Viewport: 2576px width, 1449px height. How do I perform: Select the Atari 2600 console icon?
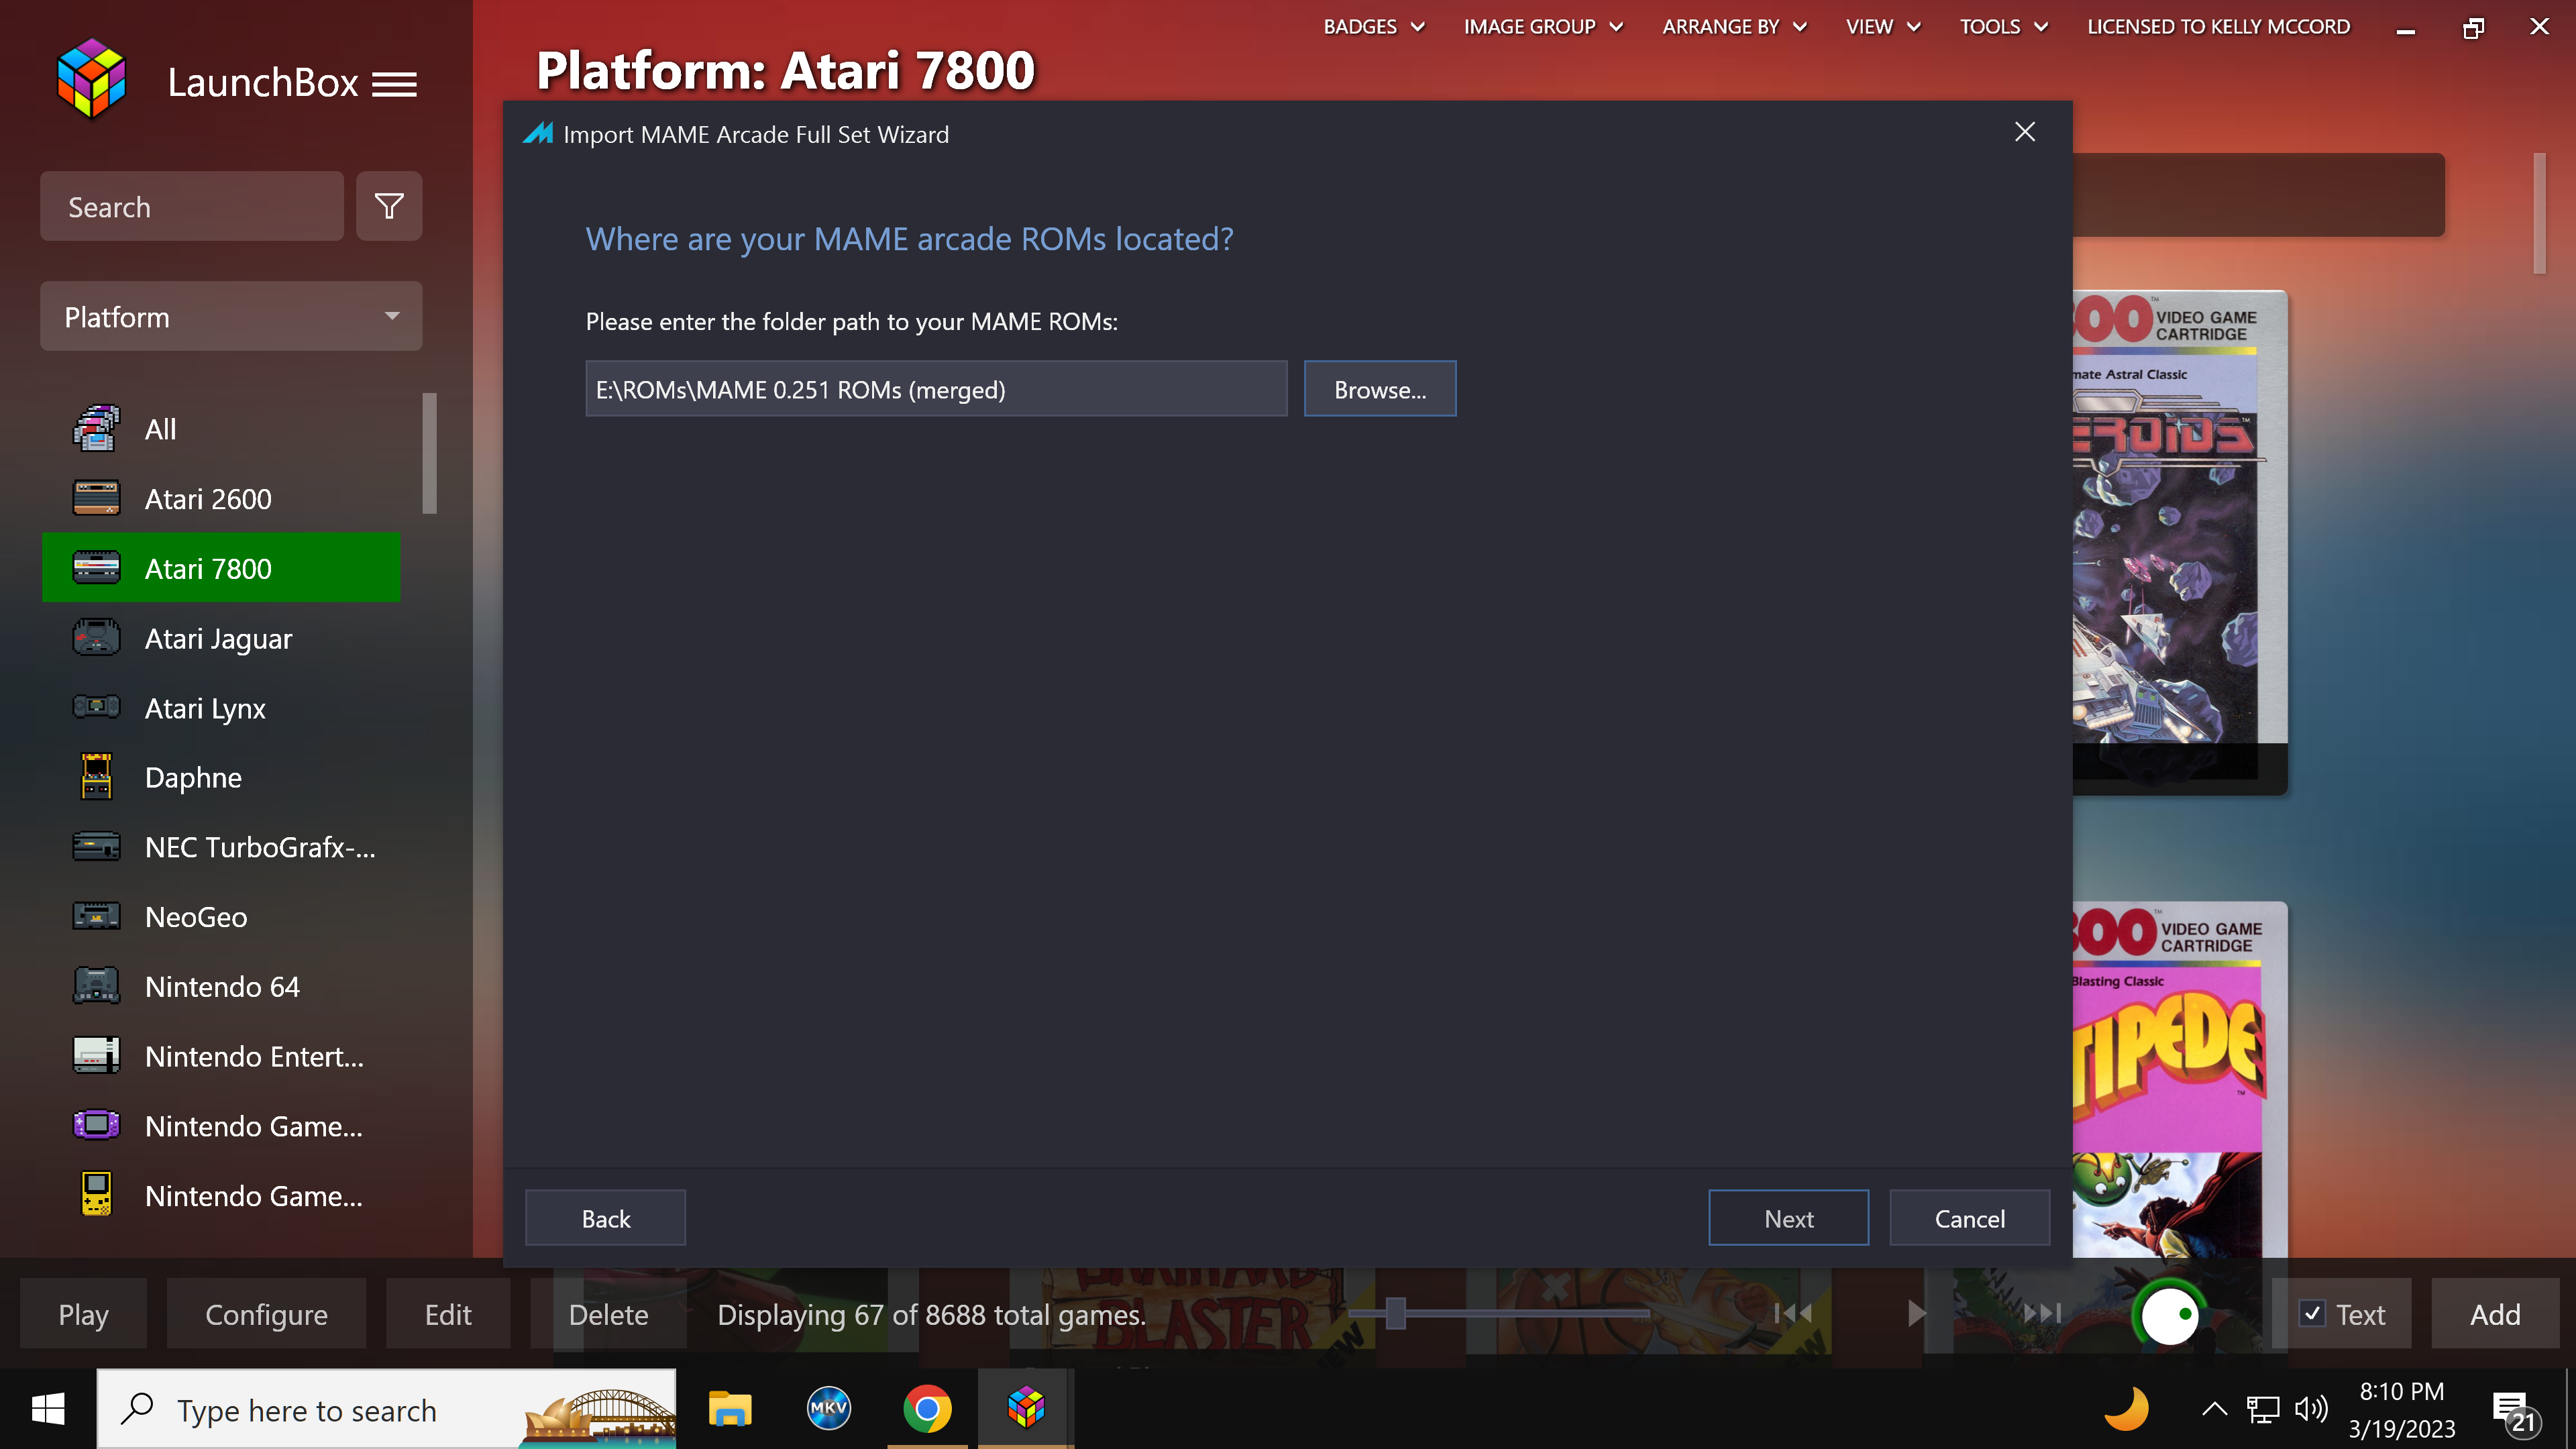[96, 498]
